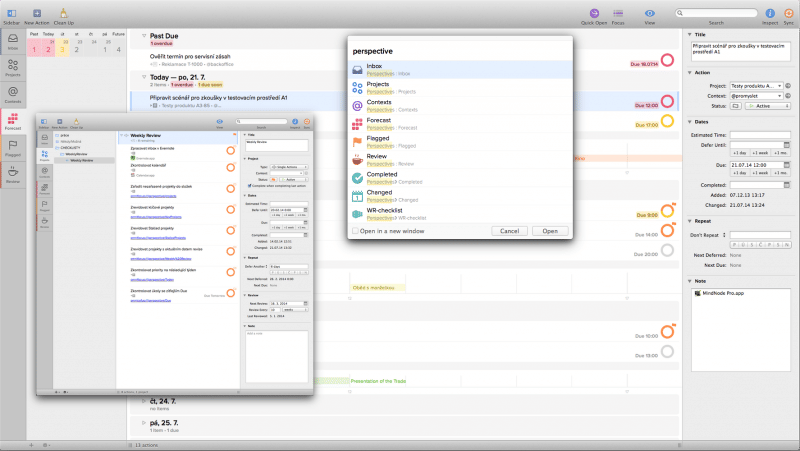The image size is (800, 451).
Task: Open the Project dropdown in inspector
Action: click(756, 86)
